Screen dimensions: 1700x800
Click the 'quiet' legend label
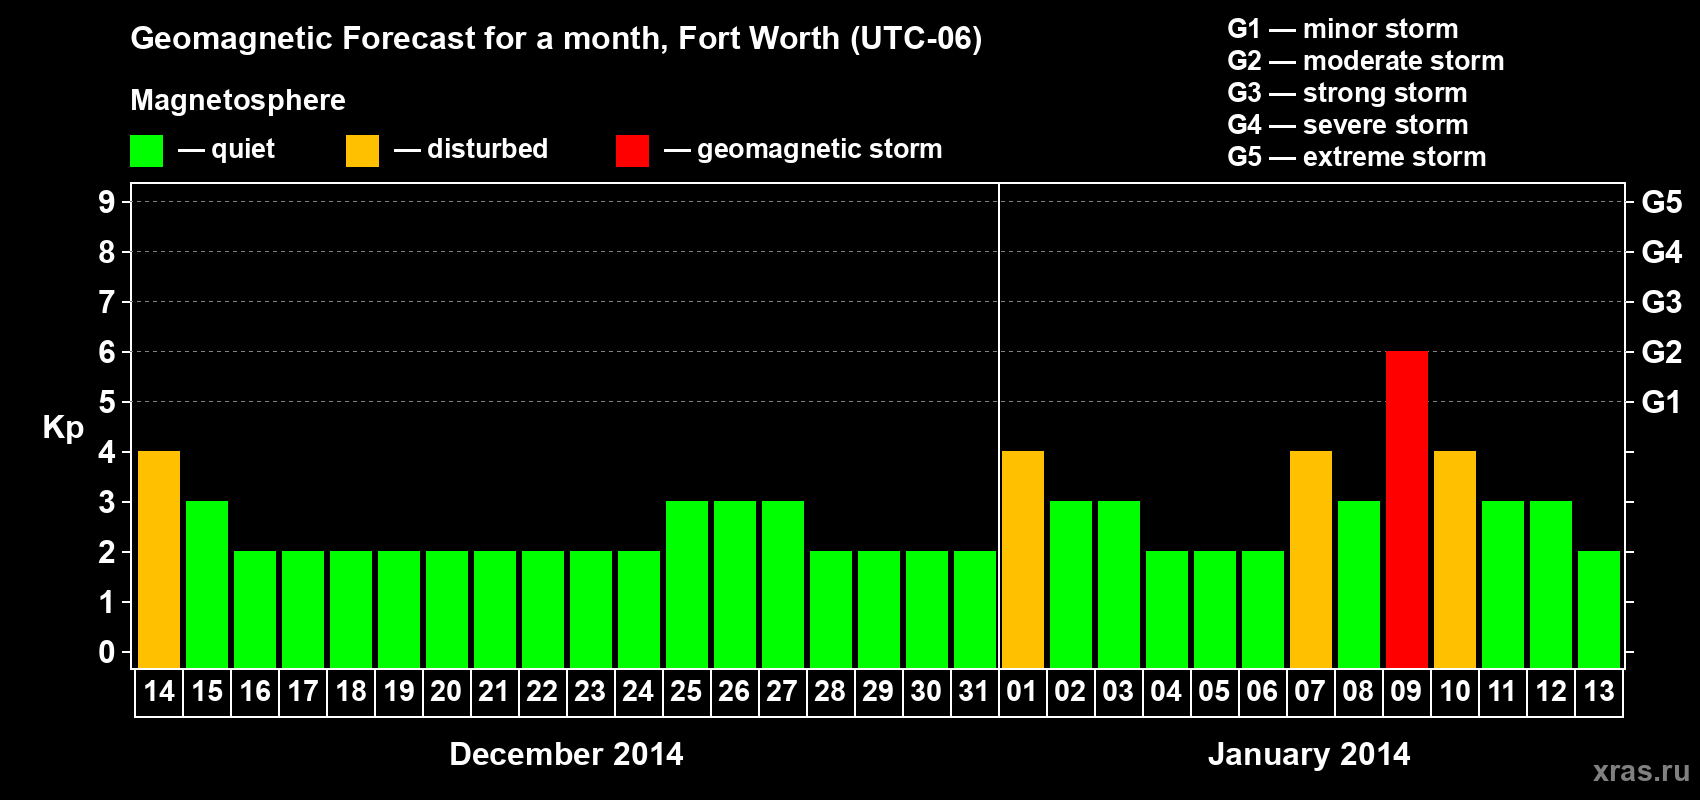coord(243,149)
